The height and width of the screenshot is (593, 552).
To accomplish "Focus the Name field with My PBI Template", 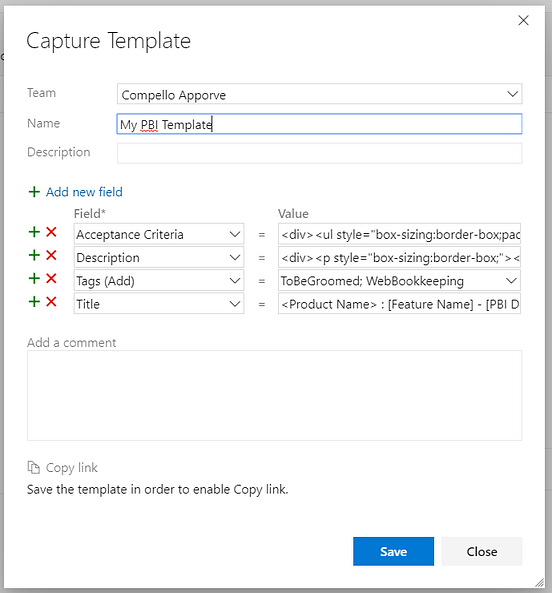I will point(319,124).
